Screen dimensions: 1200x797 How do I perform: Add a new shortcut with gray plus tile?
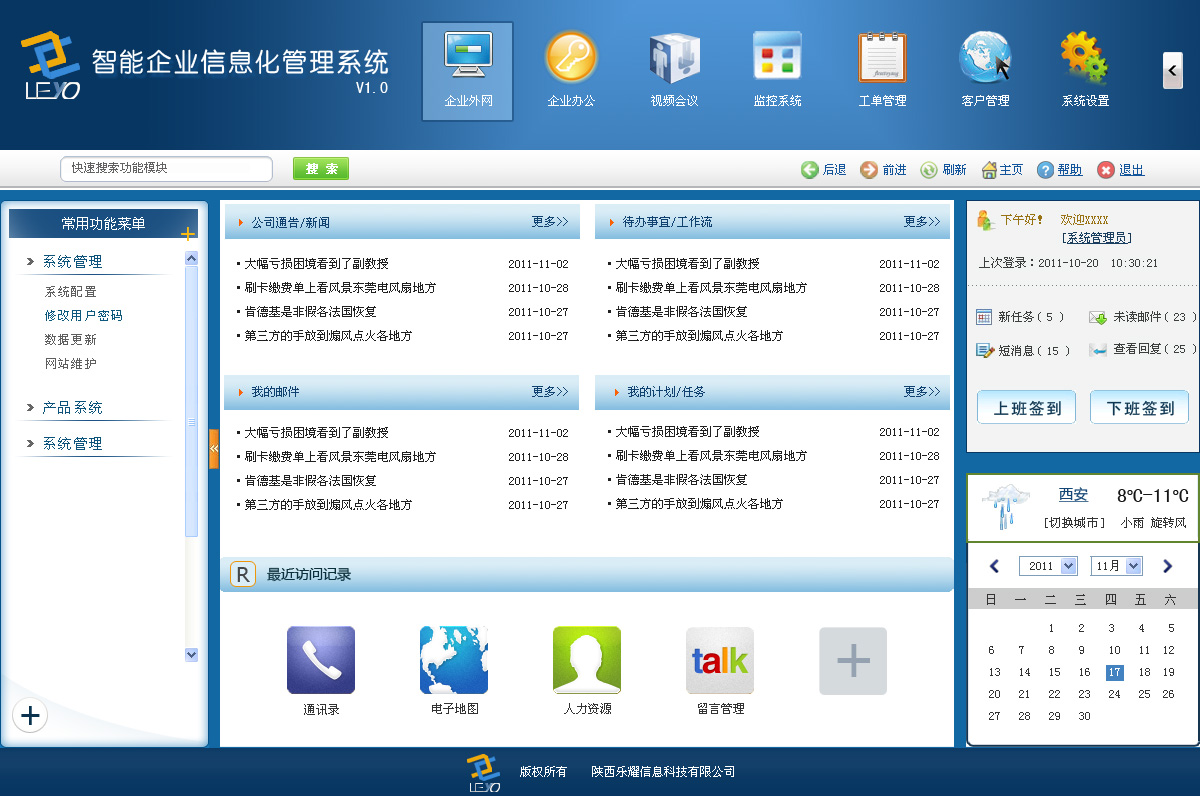click(853, 661)
